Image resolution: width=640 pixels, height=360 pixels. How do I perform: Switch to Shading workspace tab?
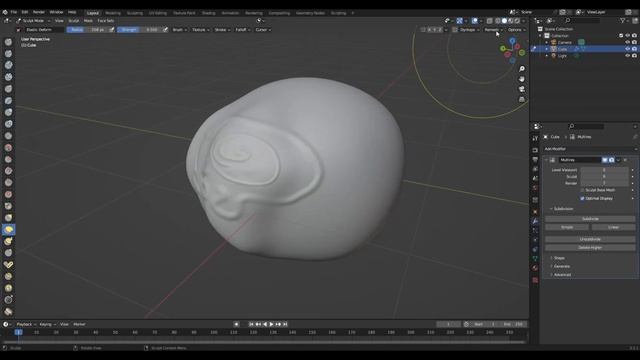click(209, 13)
